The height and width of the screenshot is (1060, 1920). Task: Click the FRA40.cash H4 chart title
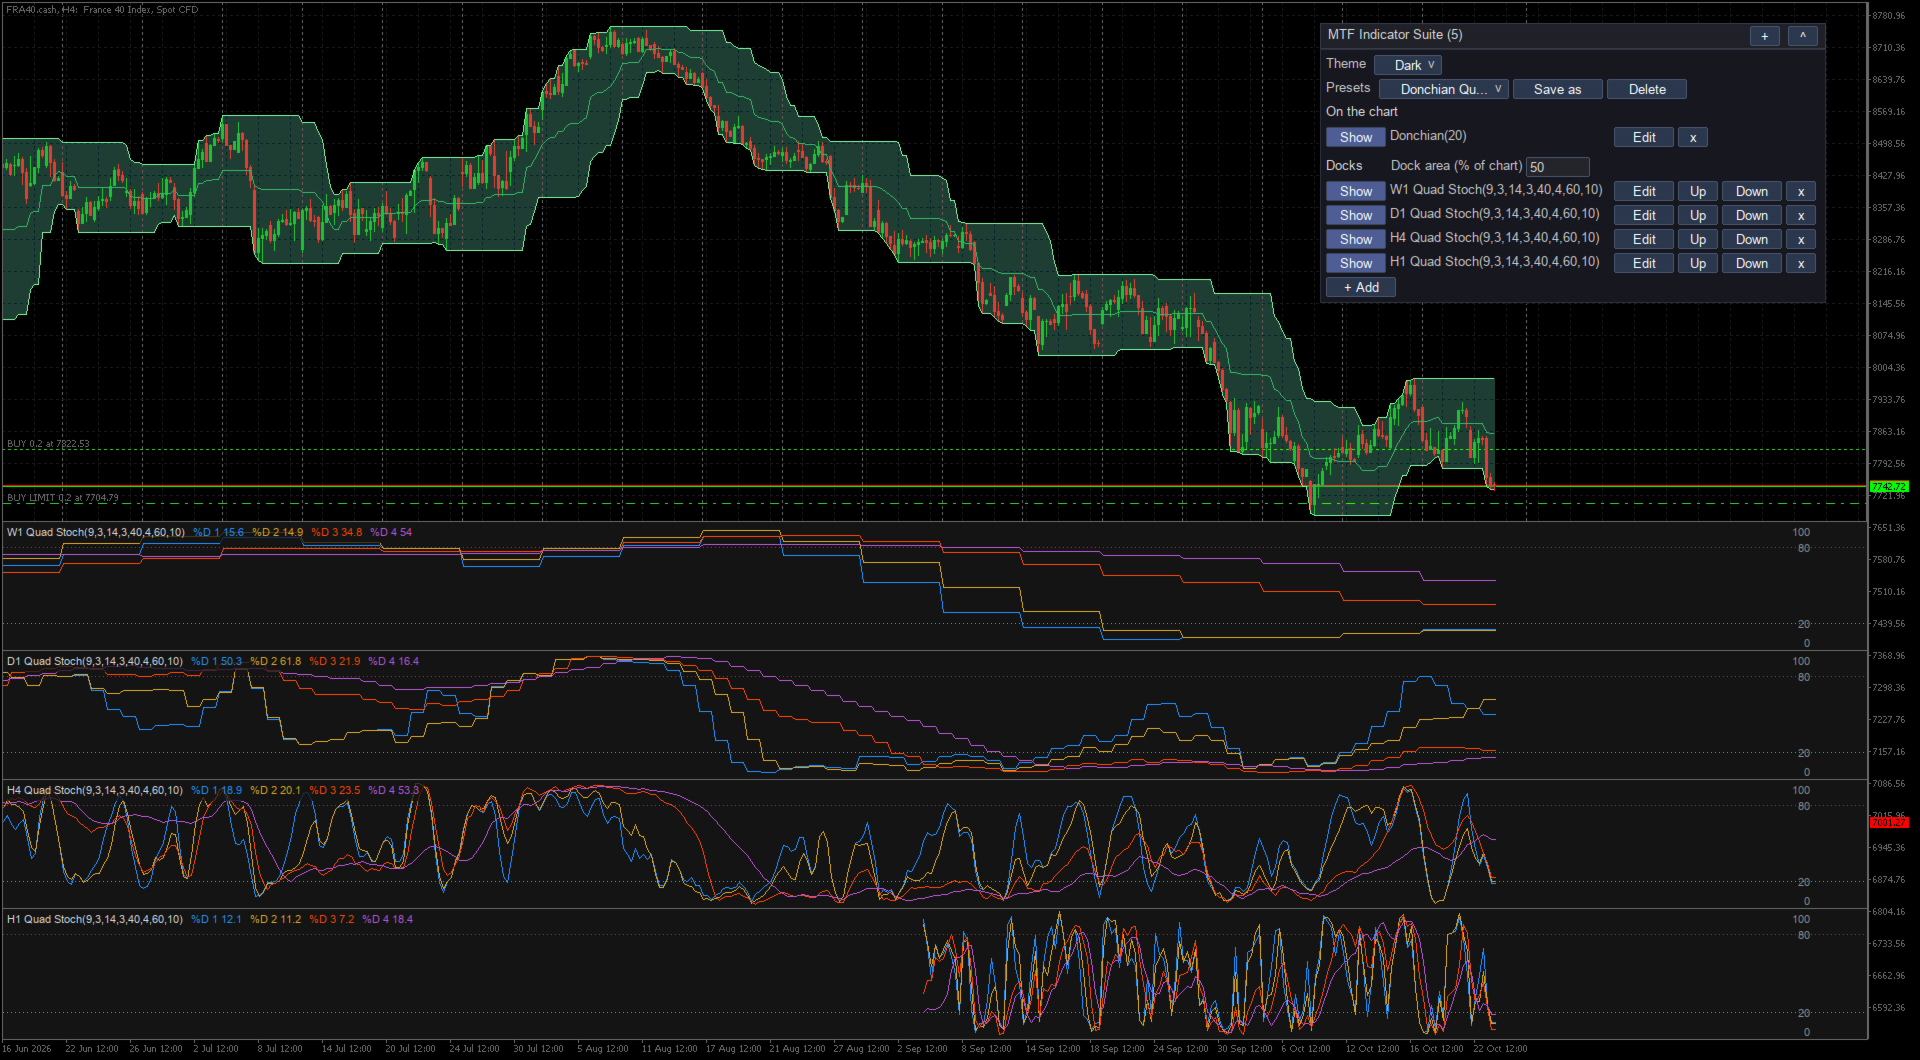(102, 10)
